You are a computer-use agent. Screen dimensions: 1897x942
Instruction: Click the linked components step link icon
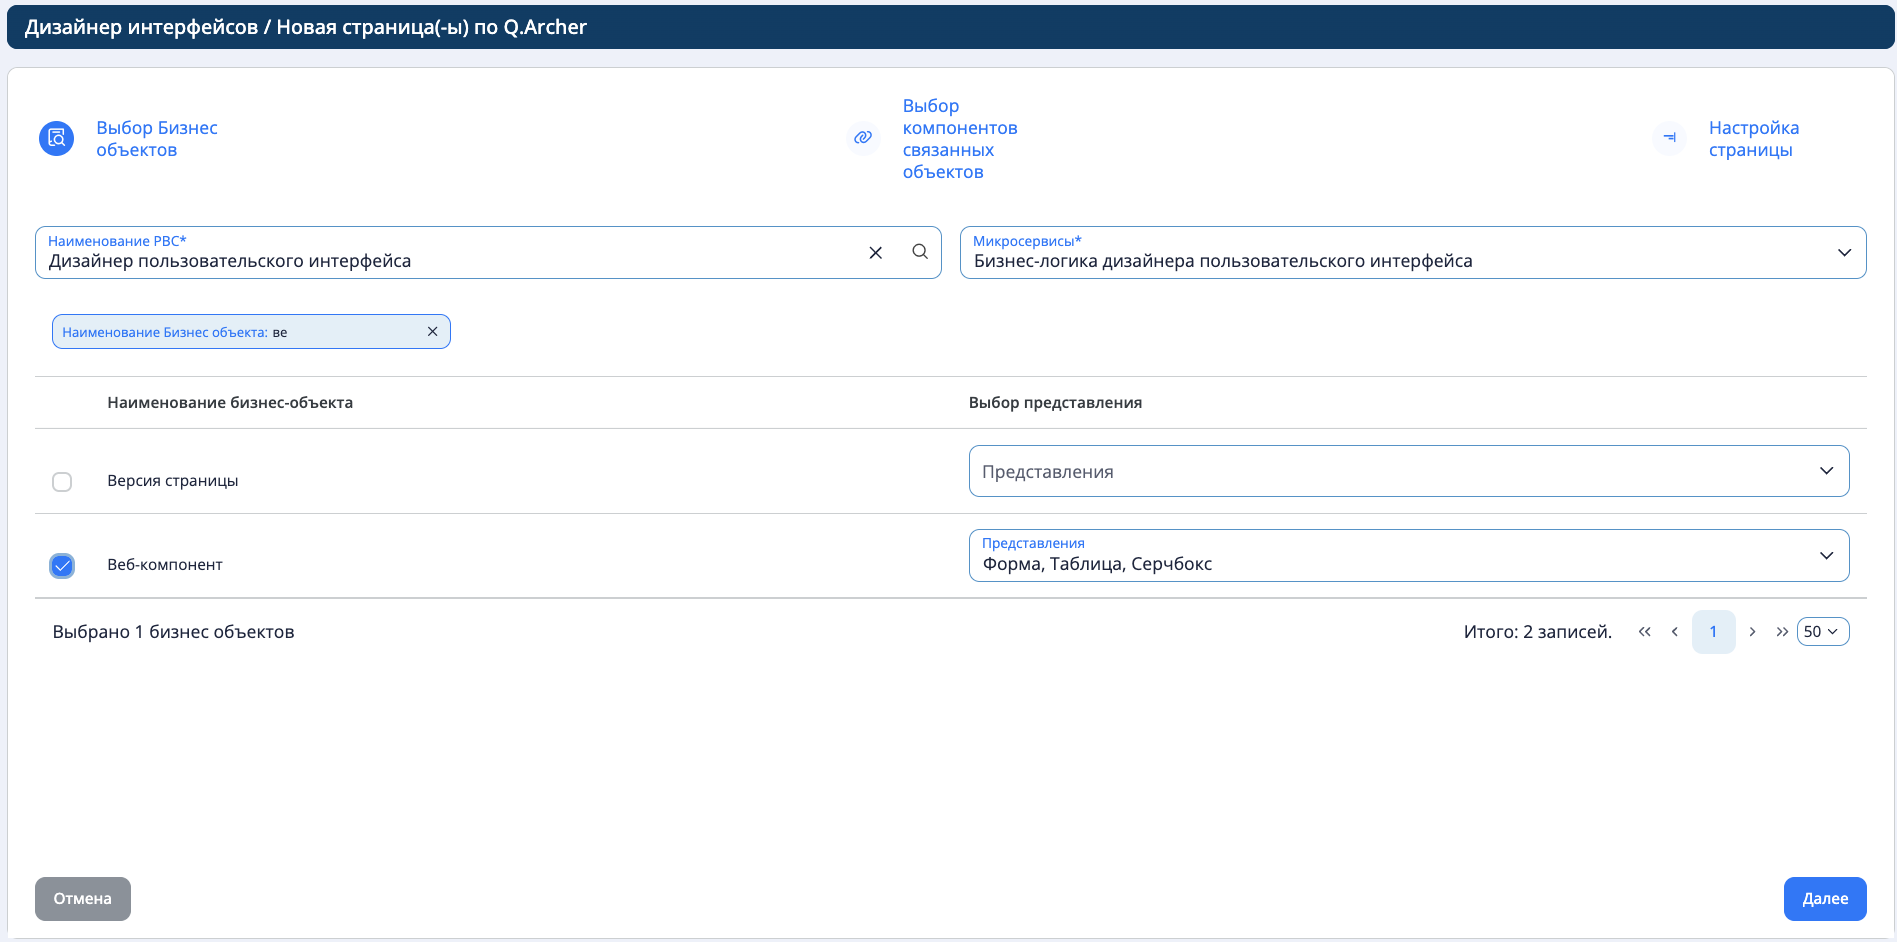[863, 138]
